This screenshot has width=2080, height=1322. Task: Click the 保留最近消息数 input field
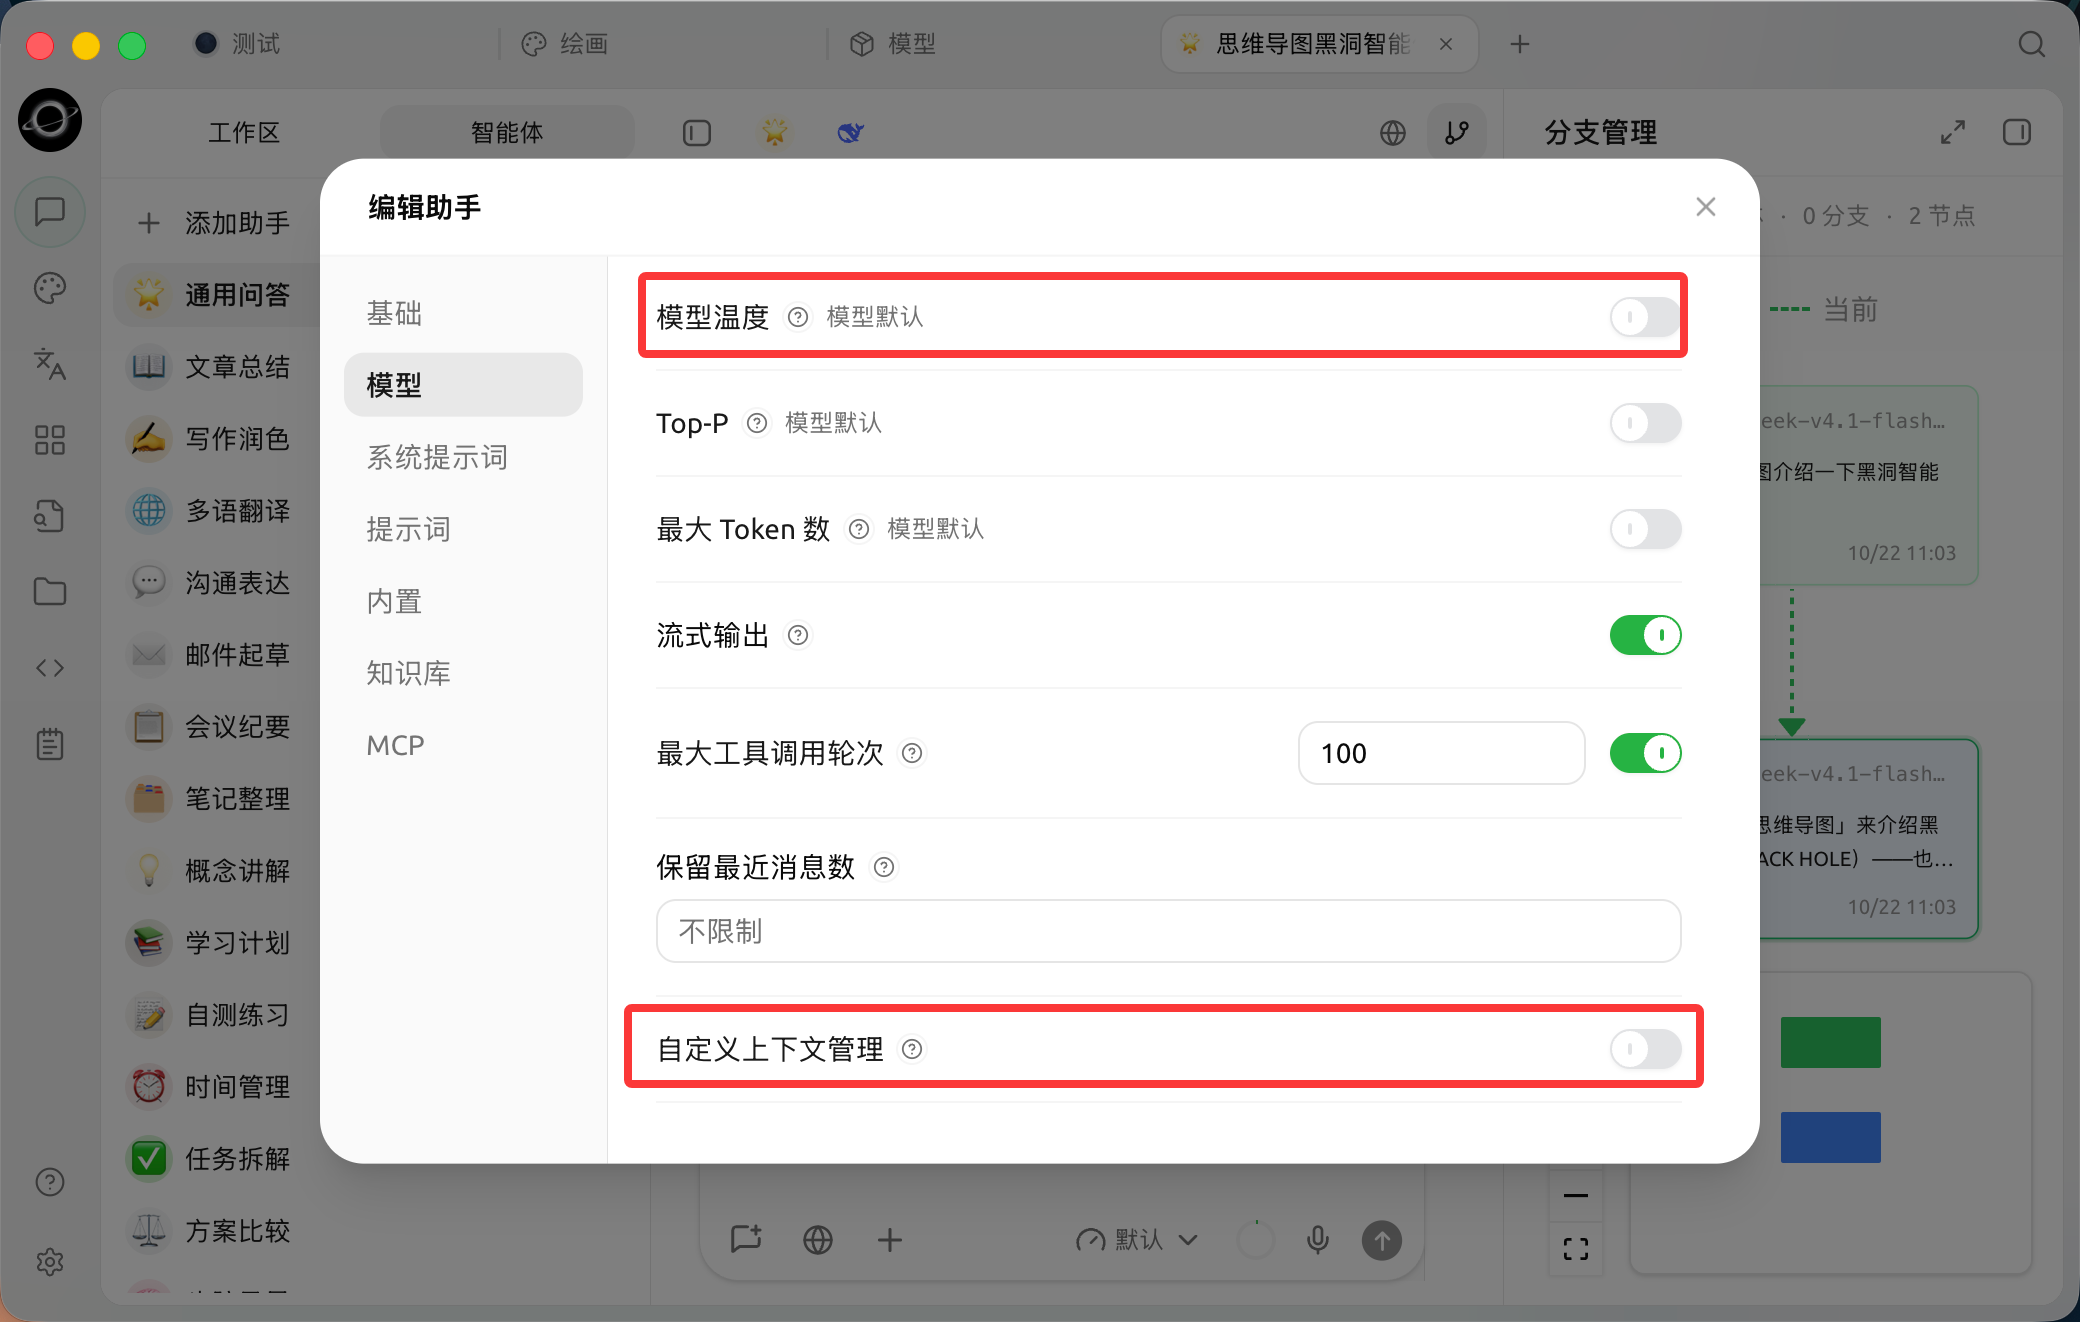coord(1168,931)
